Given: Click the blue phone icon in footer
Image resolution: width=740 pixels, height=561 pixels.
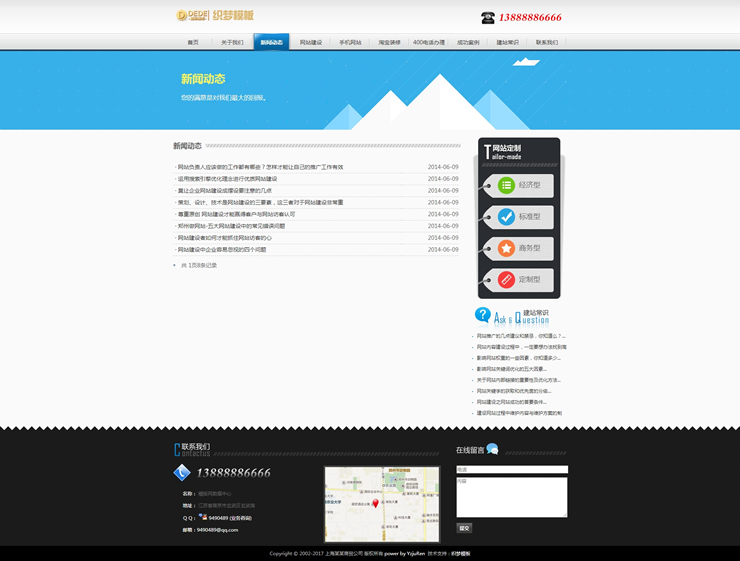Looking at the screenshot, I should [x=182, y=473].
